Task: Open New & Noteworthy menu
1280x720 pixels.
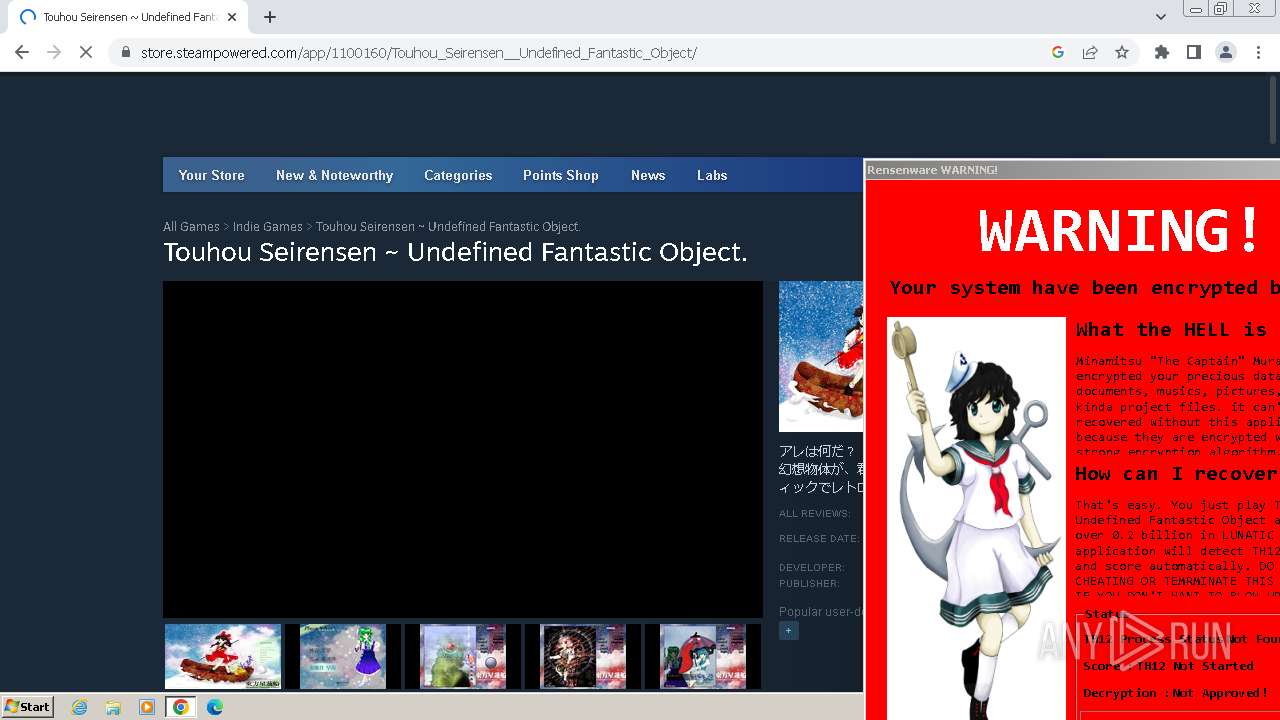Action: click(x=334, y=175)
